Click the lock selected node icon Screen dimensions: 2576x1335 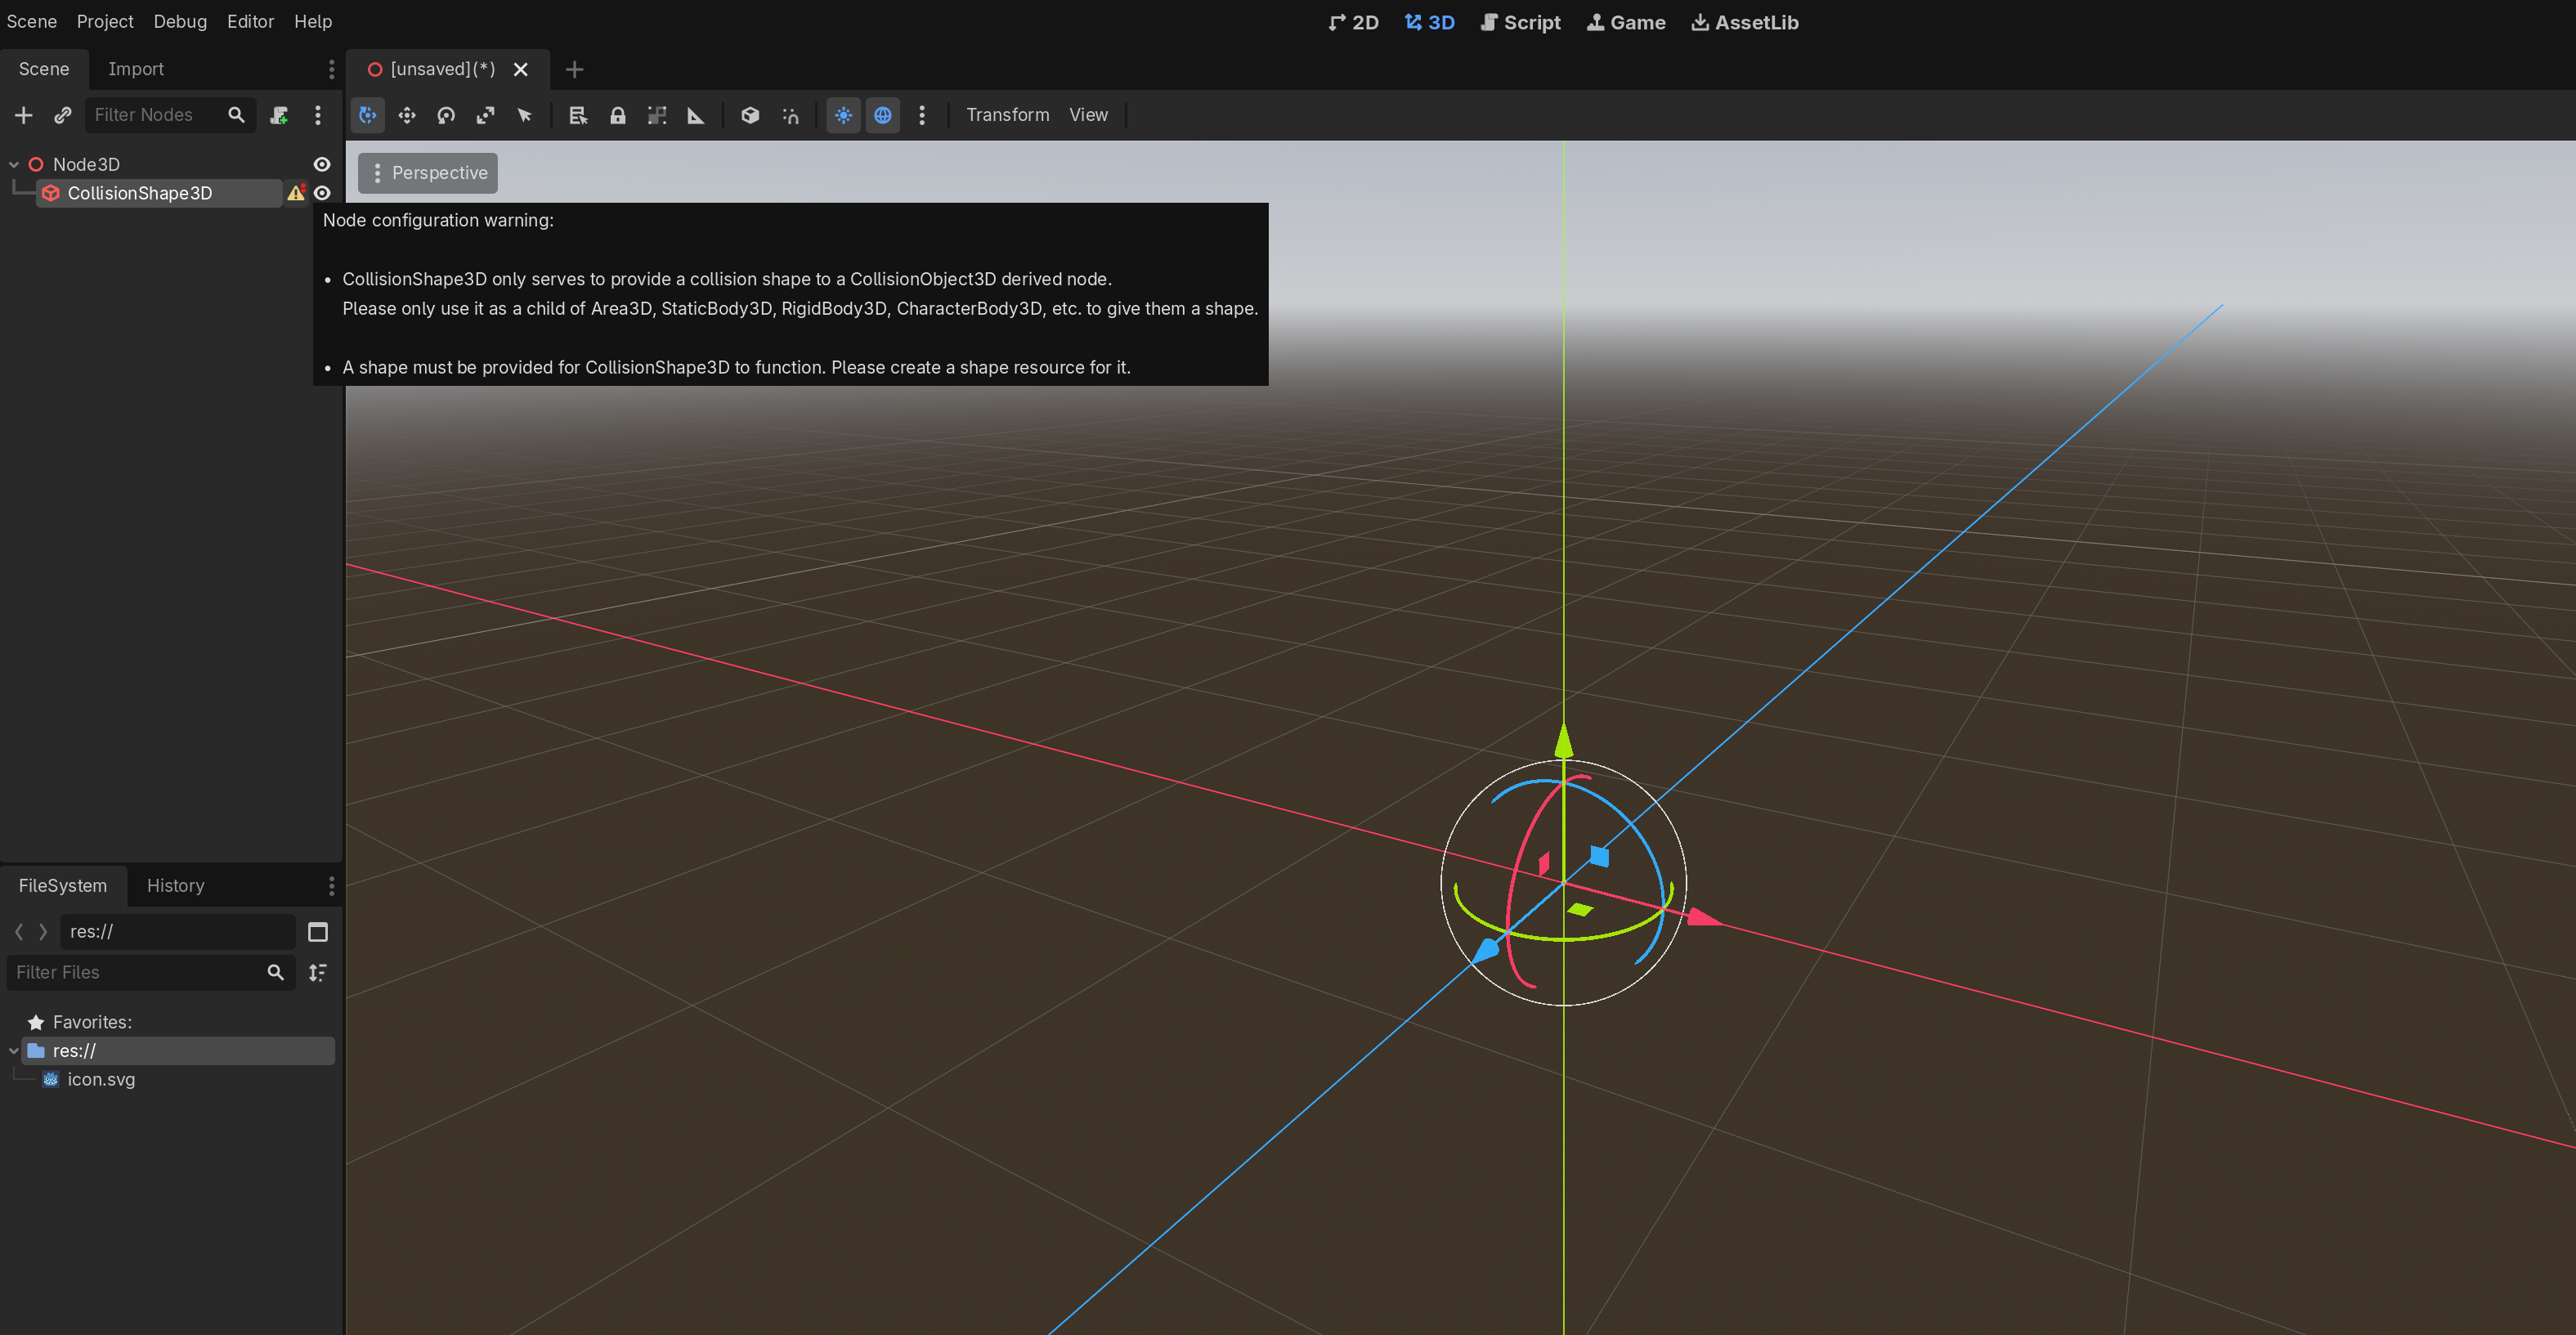pos(618,115)
